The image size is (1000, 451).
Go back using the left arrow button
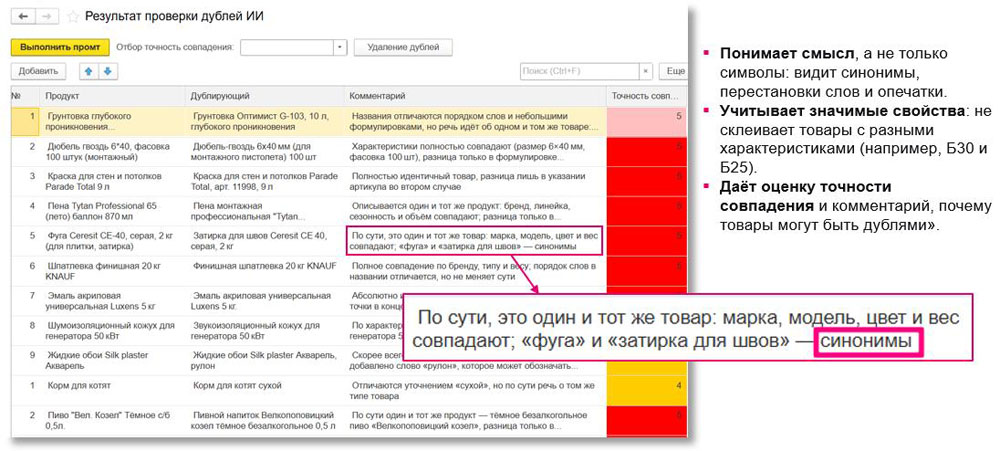(x=24, y=17)
